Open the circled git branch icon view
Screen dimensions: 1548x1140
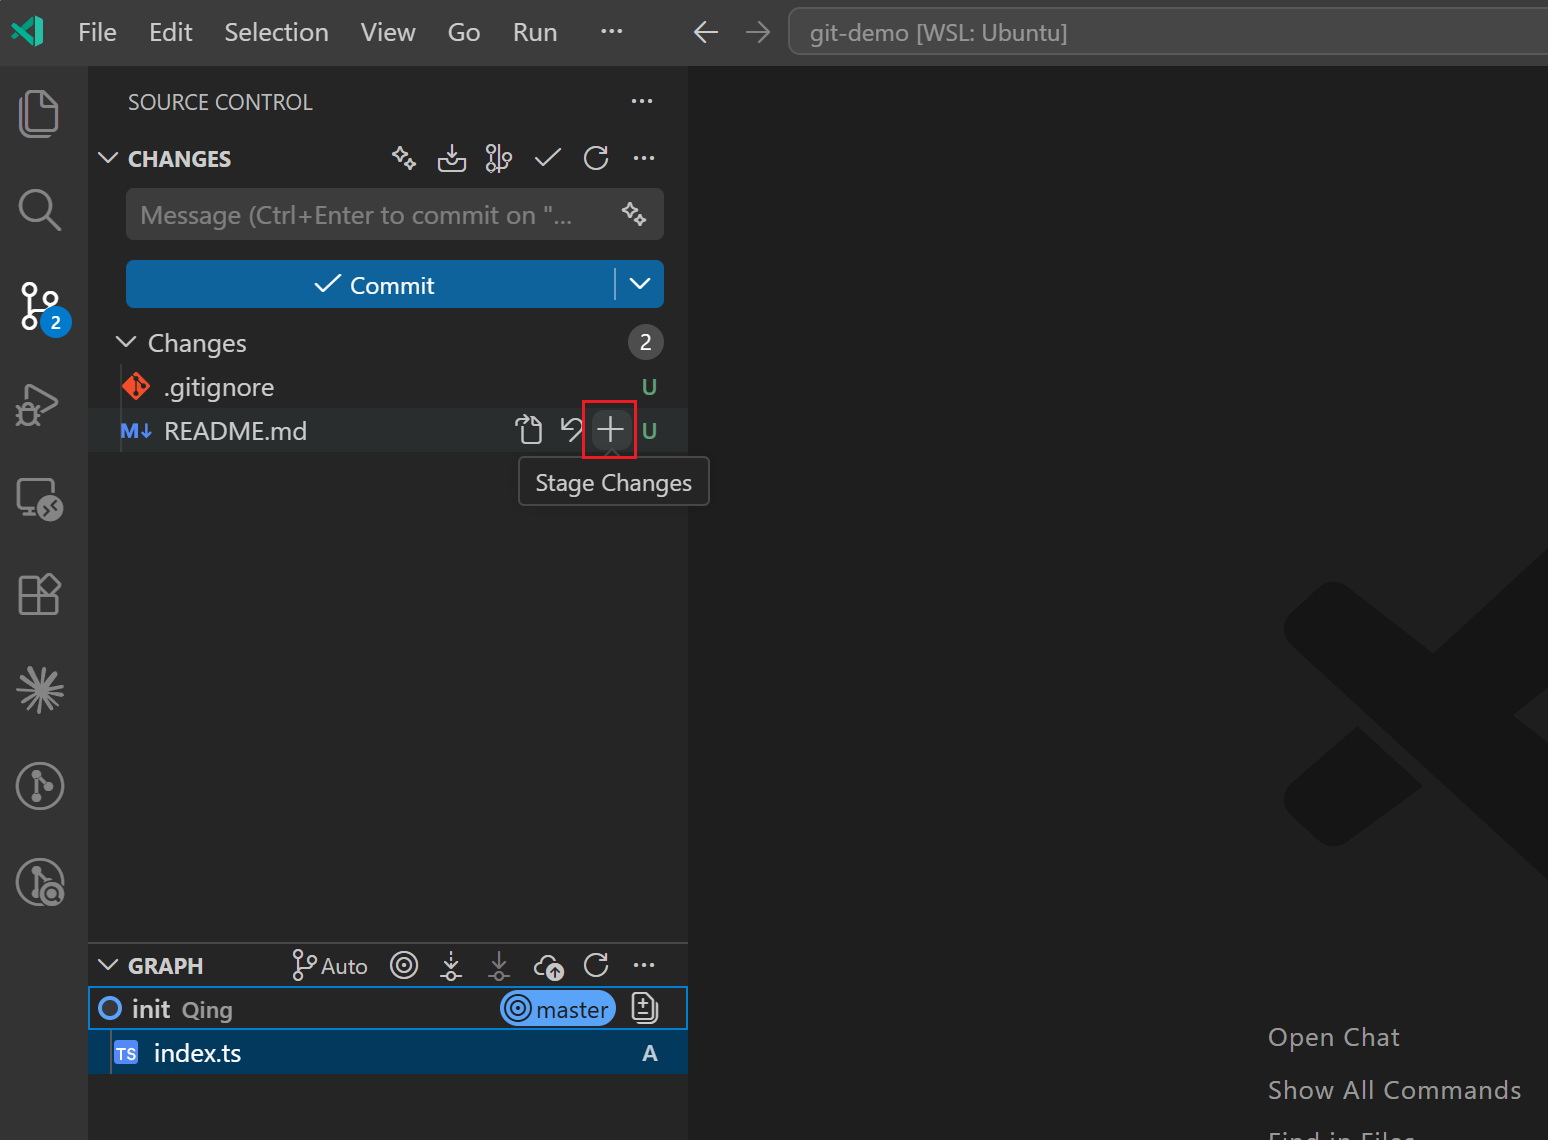point(40,786)
